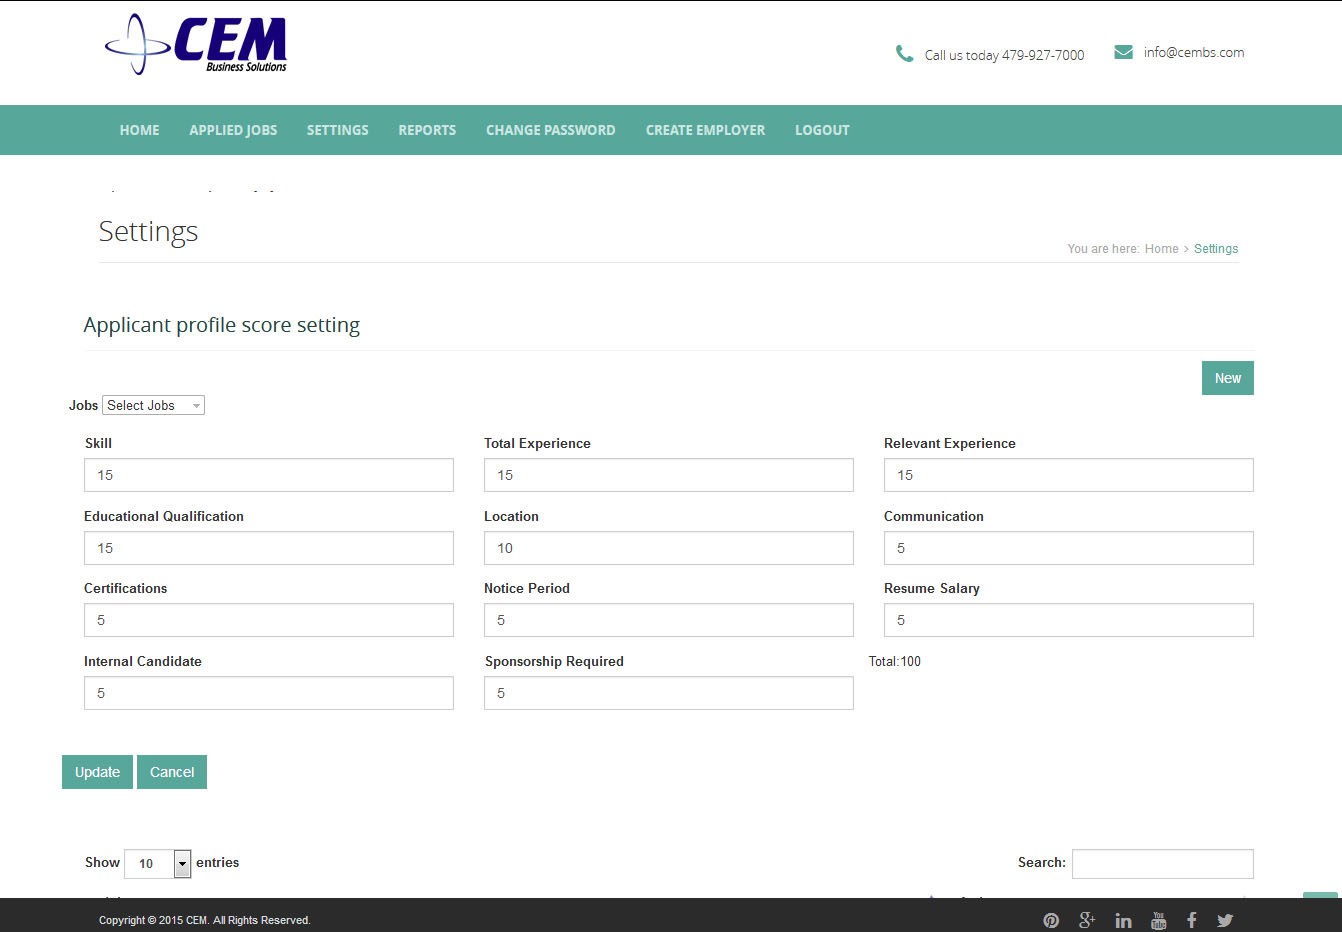Focus the Internal Candidate score field
This screenshot has height=932, width=1342.
coord(269,693)
